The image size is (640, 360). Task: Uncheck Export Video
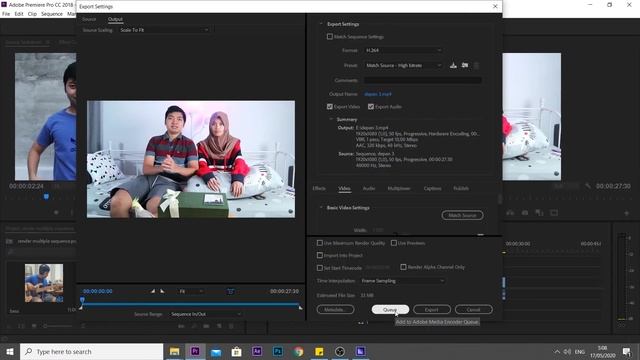tap(330, 107)
